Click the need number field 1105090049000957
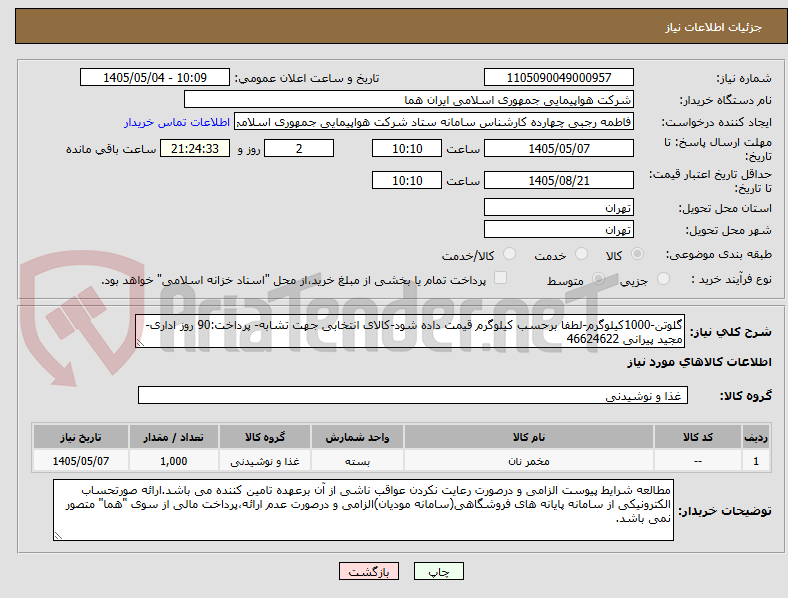This screenshot has width=788, height=598. (558, 77)
